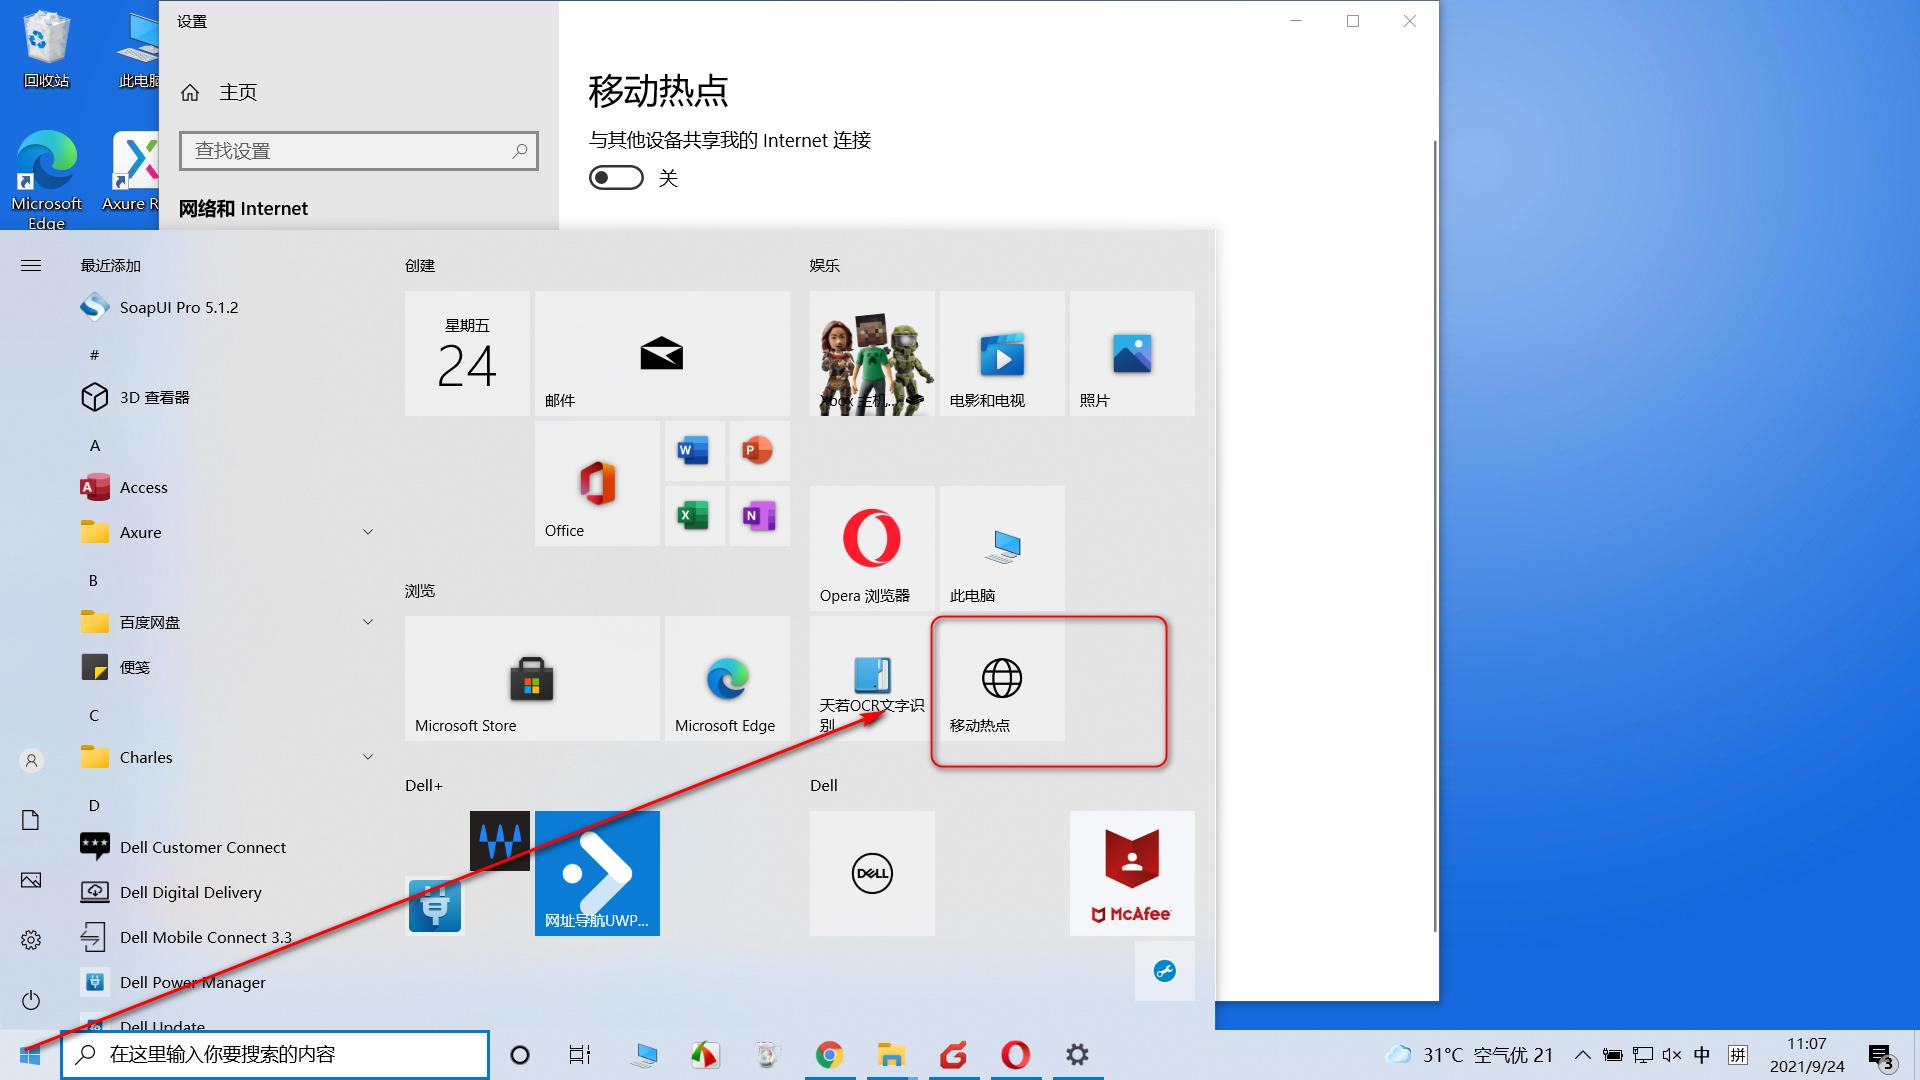Open Dell Customer Connect
The image size is (1920, 1080).
[228, 847]
